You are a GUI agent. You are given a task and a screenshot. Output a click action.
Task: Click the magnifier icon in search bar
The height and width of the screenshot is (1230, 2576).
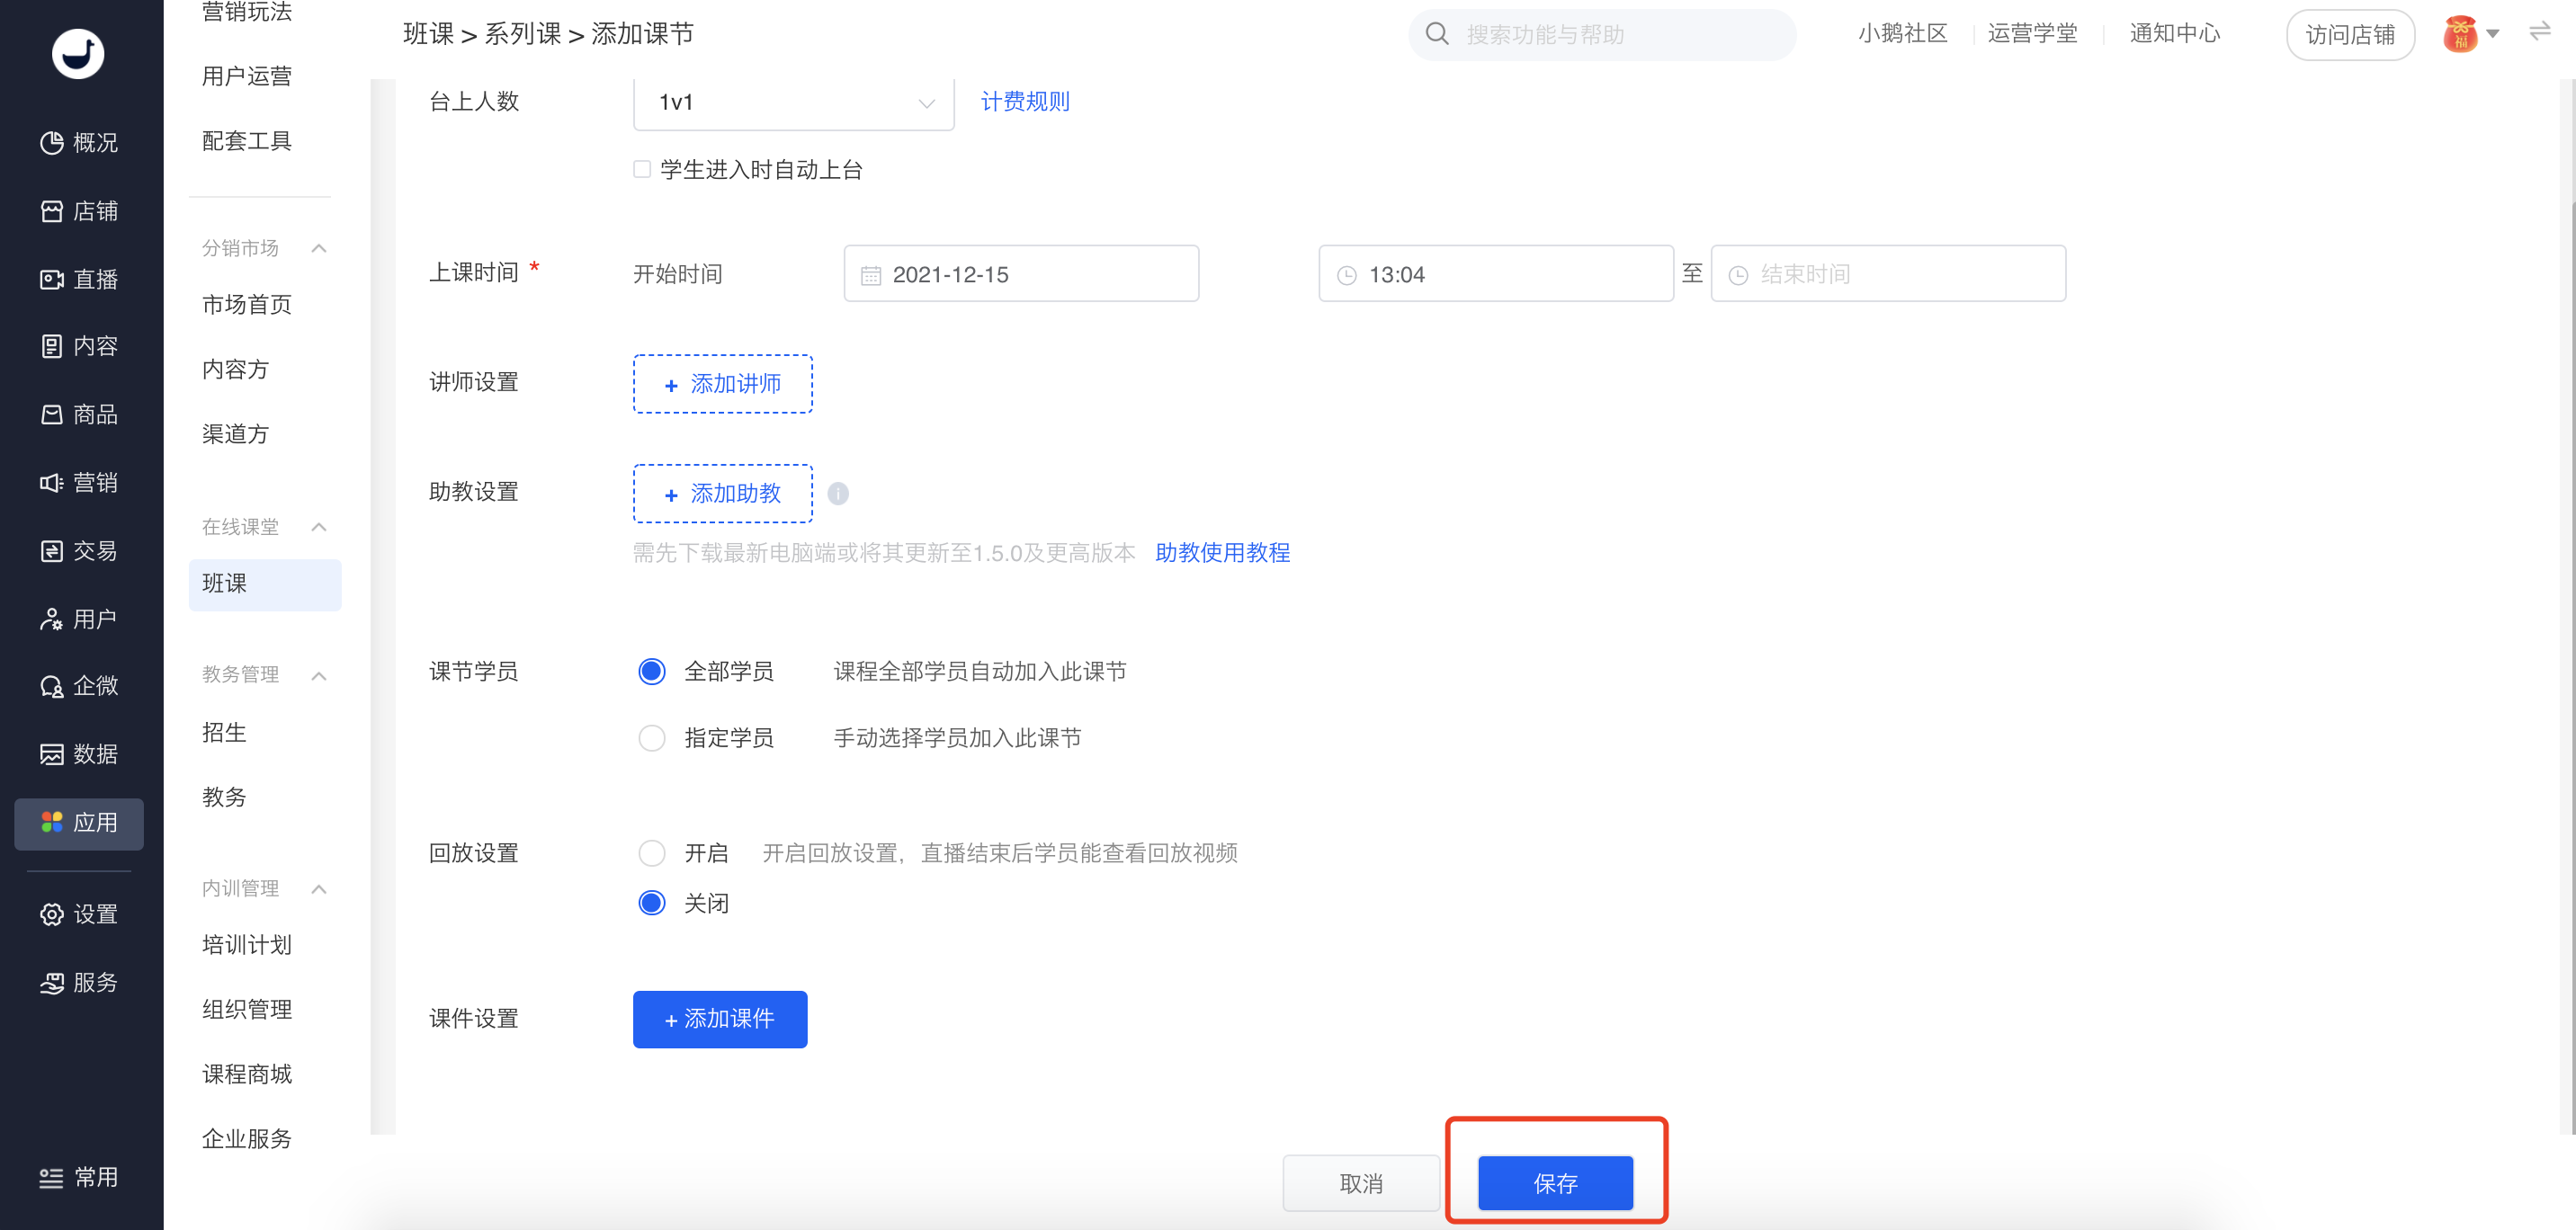coord(1437,34)
